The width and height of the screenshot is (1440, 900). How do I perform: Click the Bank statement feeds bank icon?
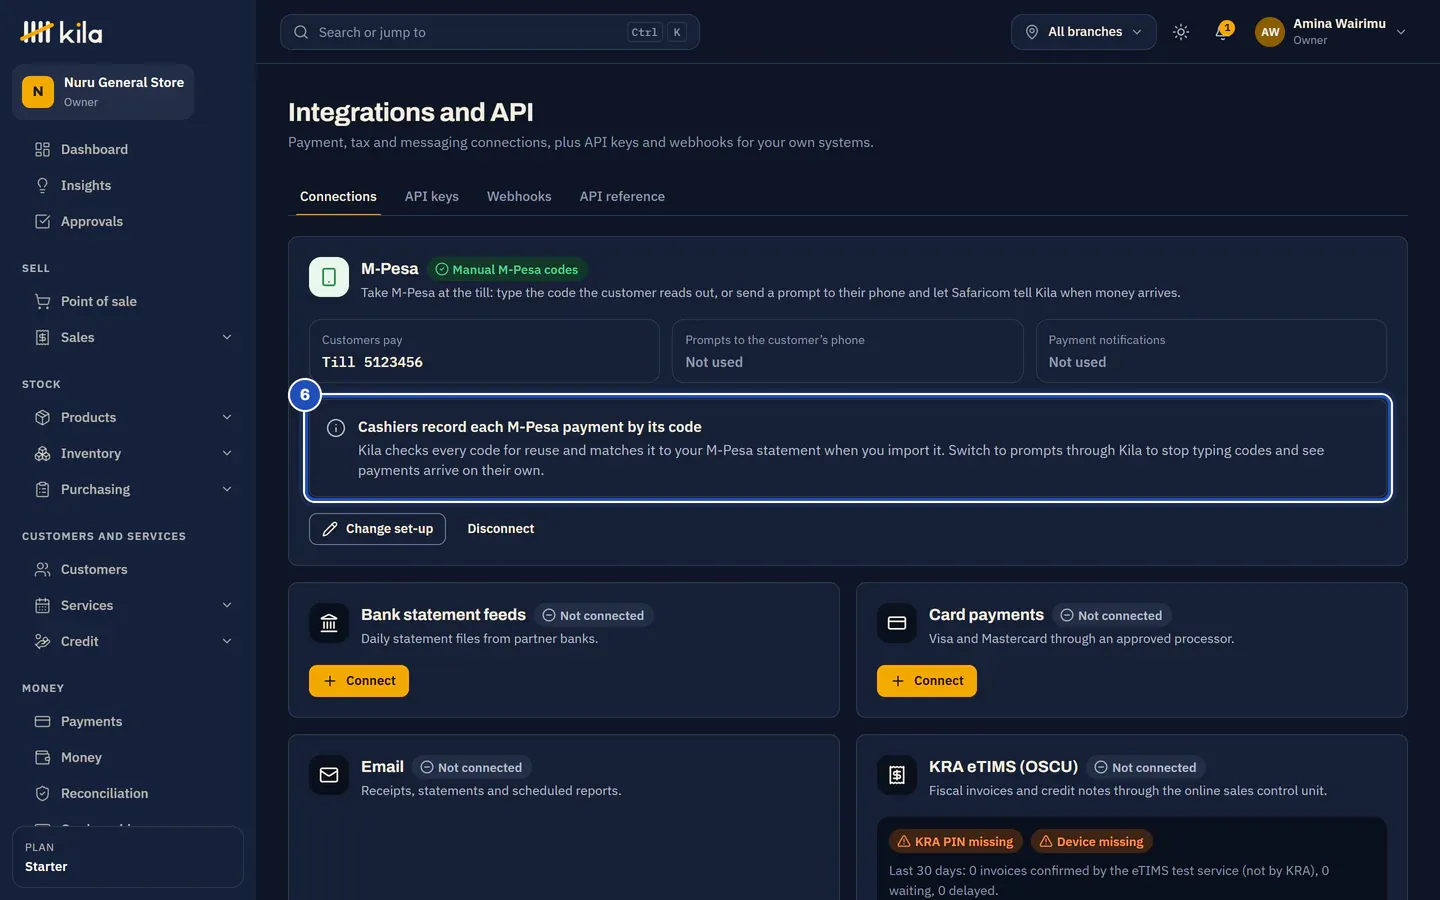(329, 623)
